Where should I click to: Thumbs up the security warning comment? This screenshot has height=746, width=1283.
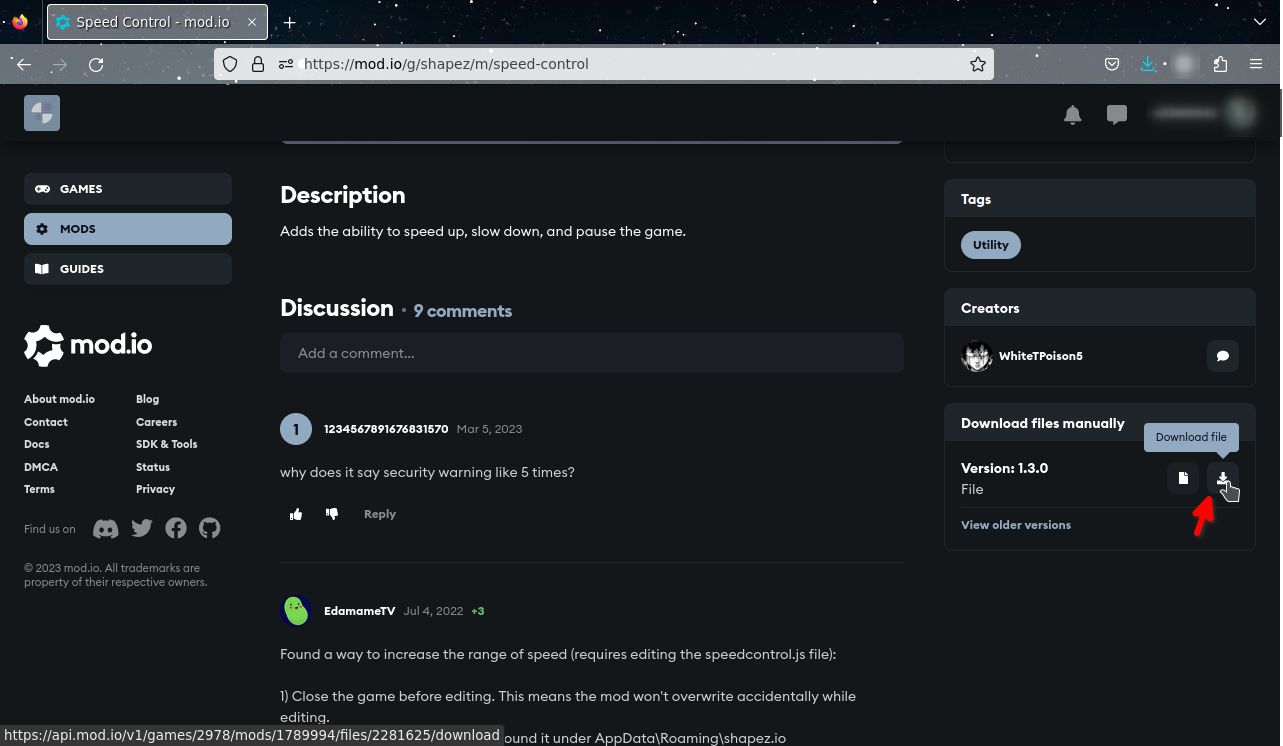[296, 514]
